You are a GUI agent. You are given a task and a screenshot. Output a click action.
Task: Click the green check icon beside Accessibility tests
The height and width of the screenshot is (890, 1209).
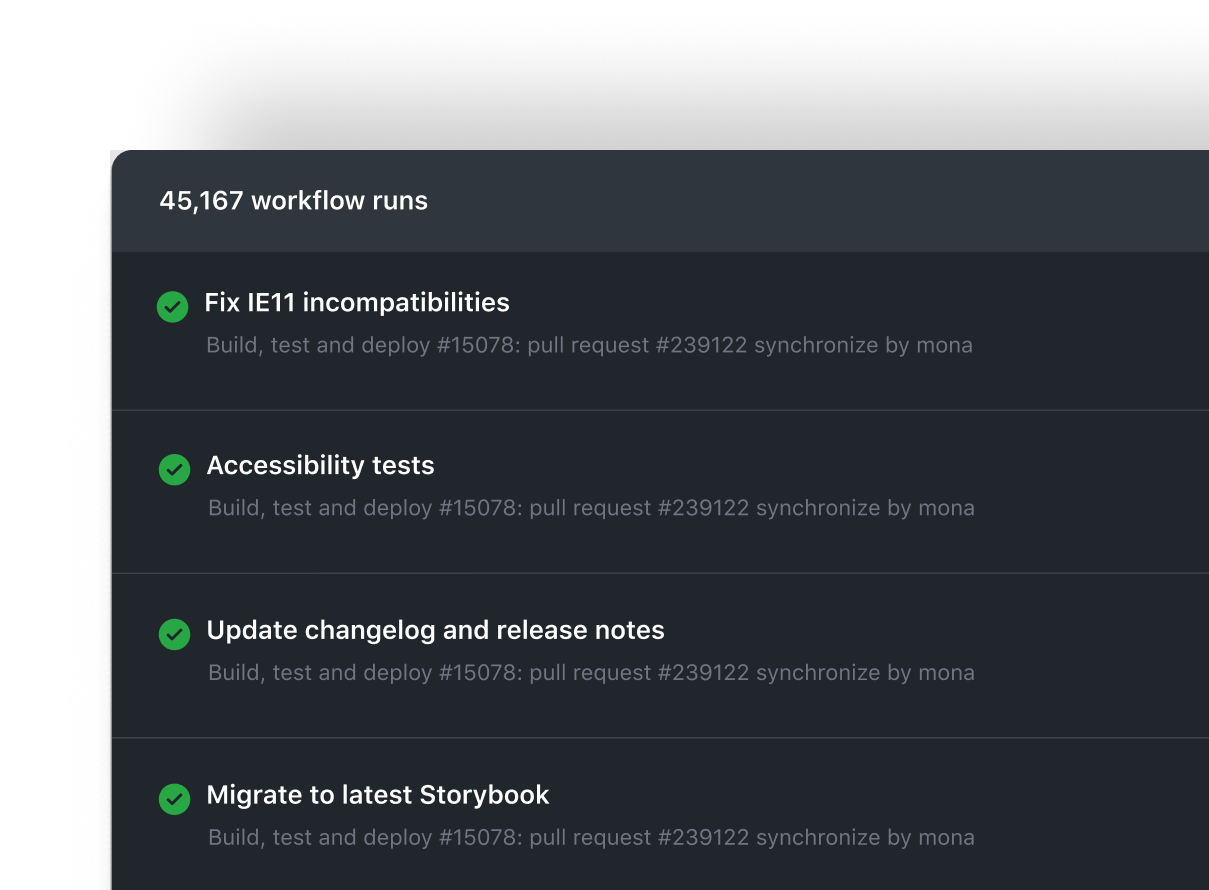(x=175, y=469)
